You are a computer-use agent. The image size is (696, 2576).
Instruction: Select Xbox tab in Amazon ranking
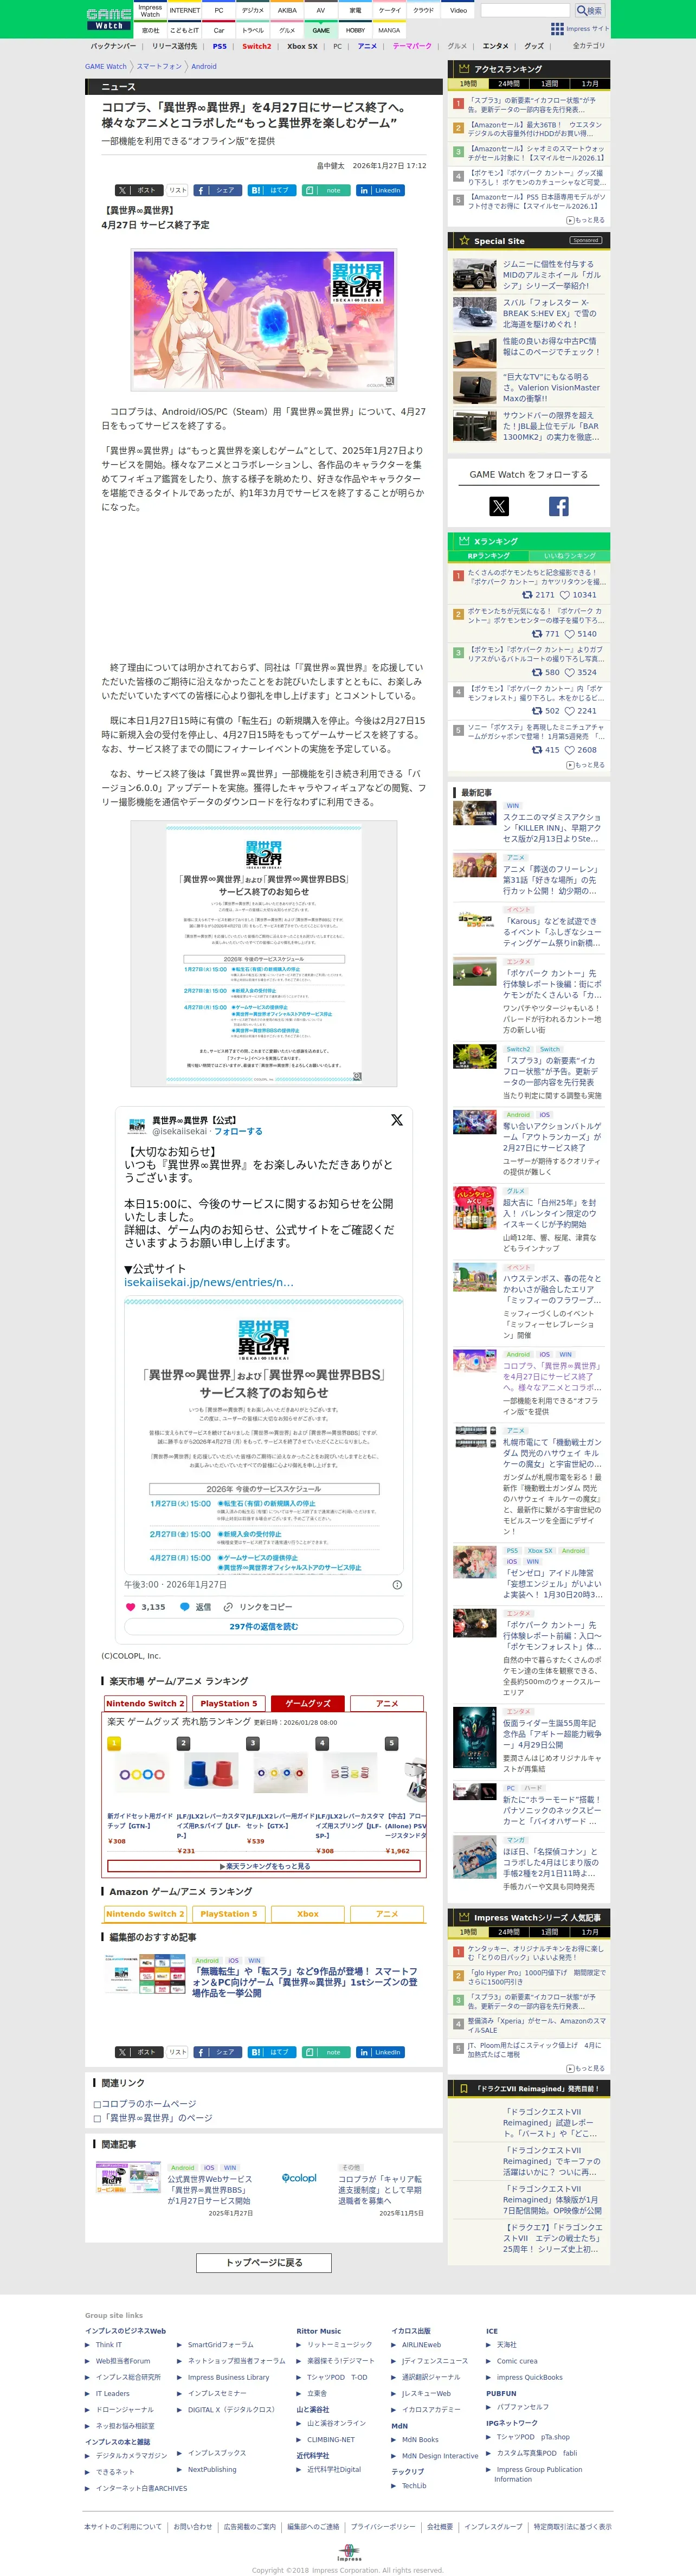pyautogui.click(x=308, y=1914)
